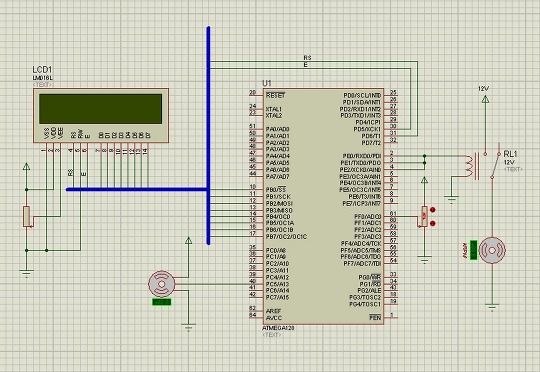
Task: Click the RL1 relay label
Action: tap(510, 154)
